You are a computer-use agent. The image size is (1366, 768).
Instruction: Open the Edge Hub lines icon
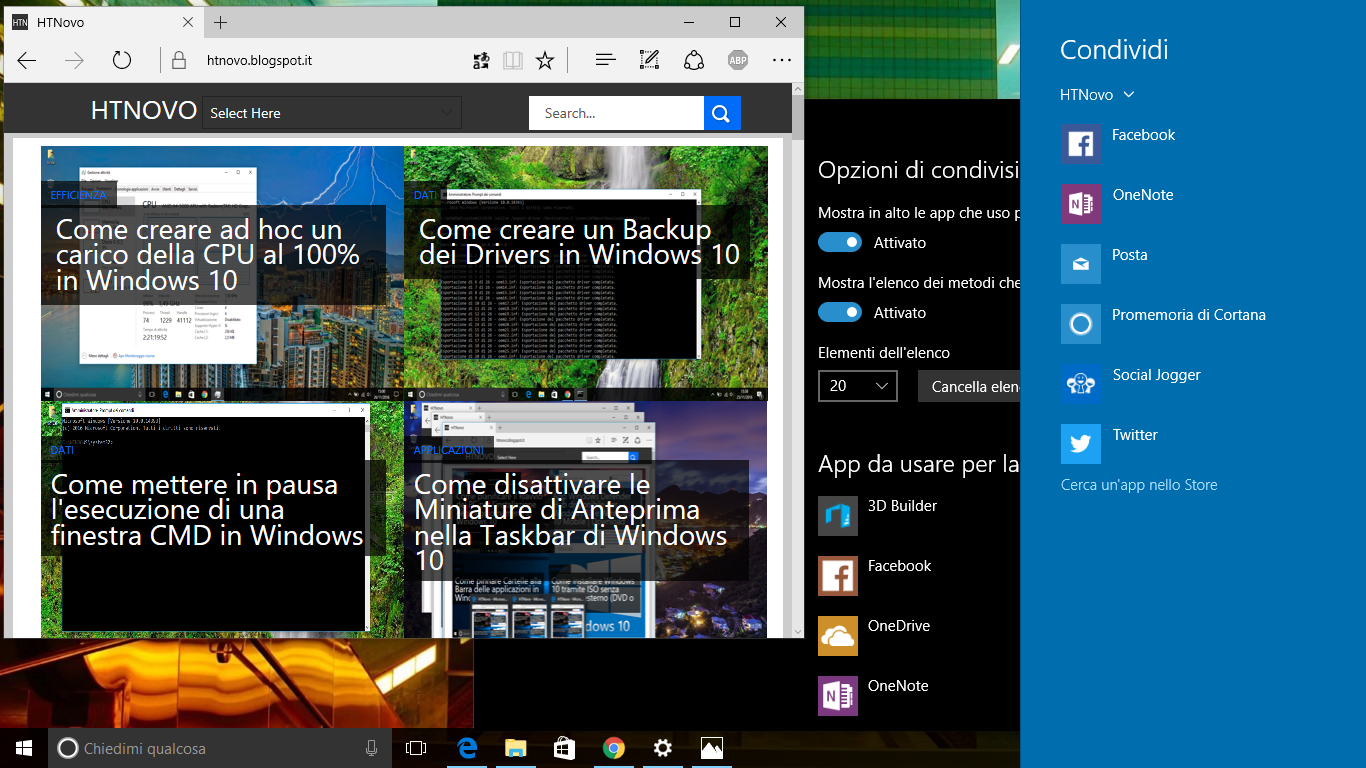[x=605, y=60]
